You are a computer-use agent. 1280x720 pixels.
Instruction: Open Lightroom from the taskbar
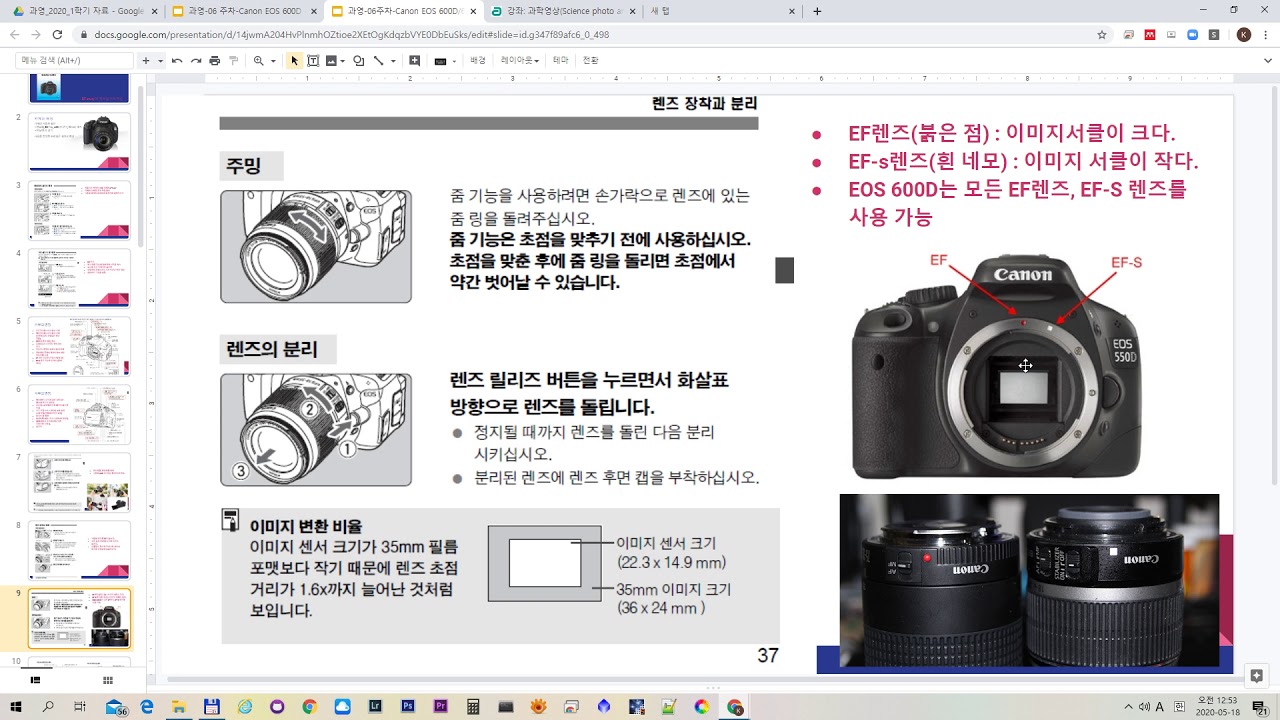pyautogui.click(x=374, y=706)
